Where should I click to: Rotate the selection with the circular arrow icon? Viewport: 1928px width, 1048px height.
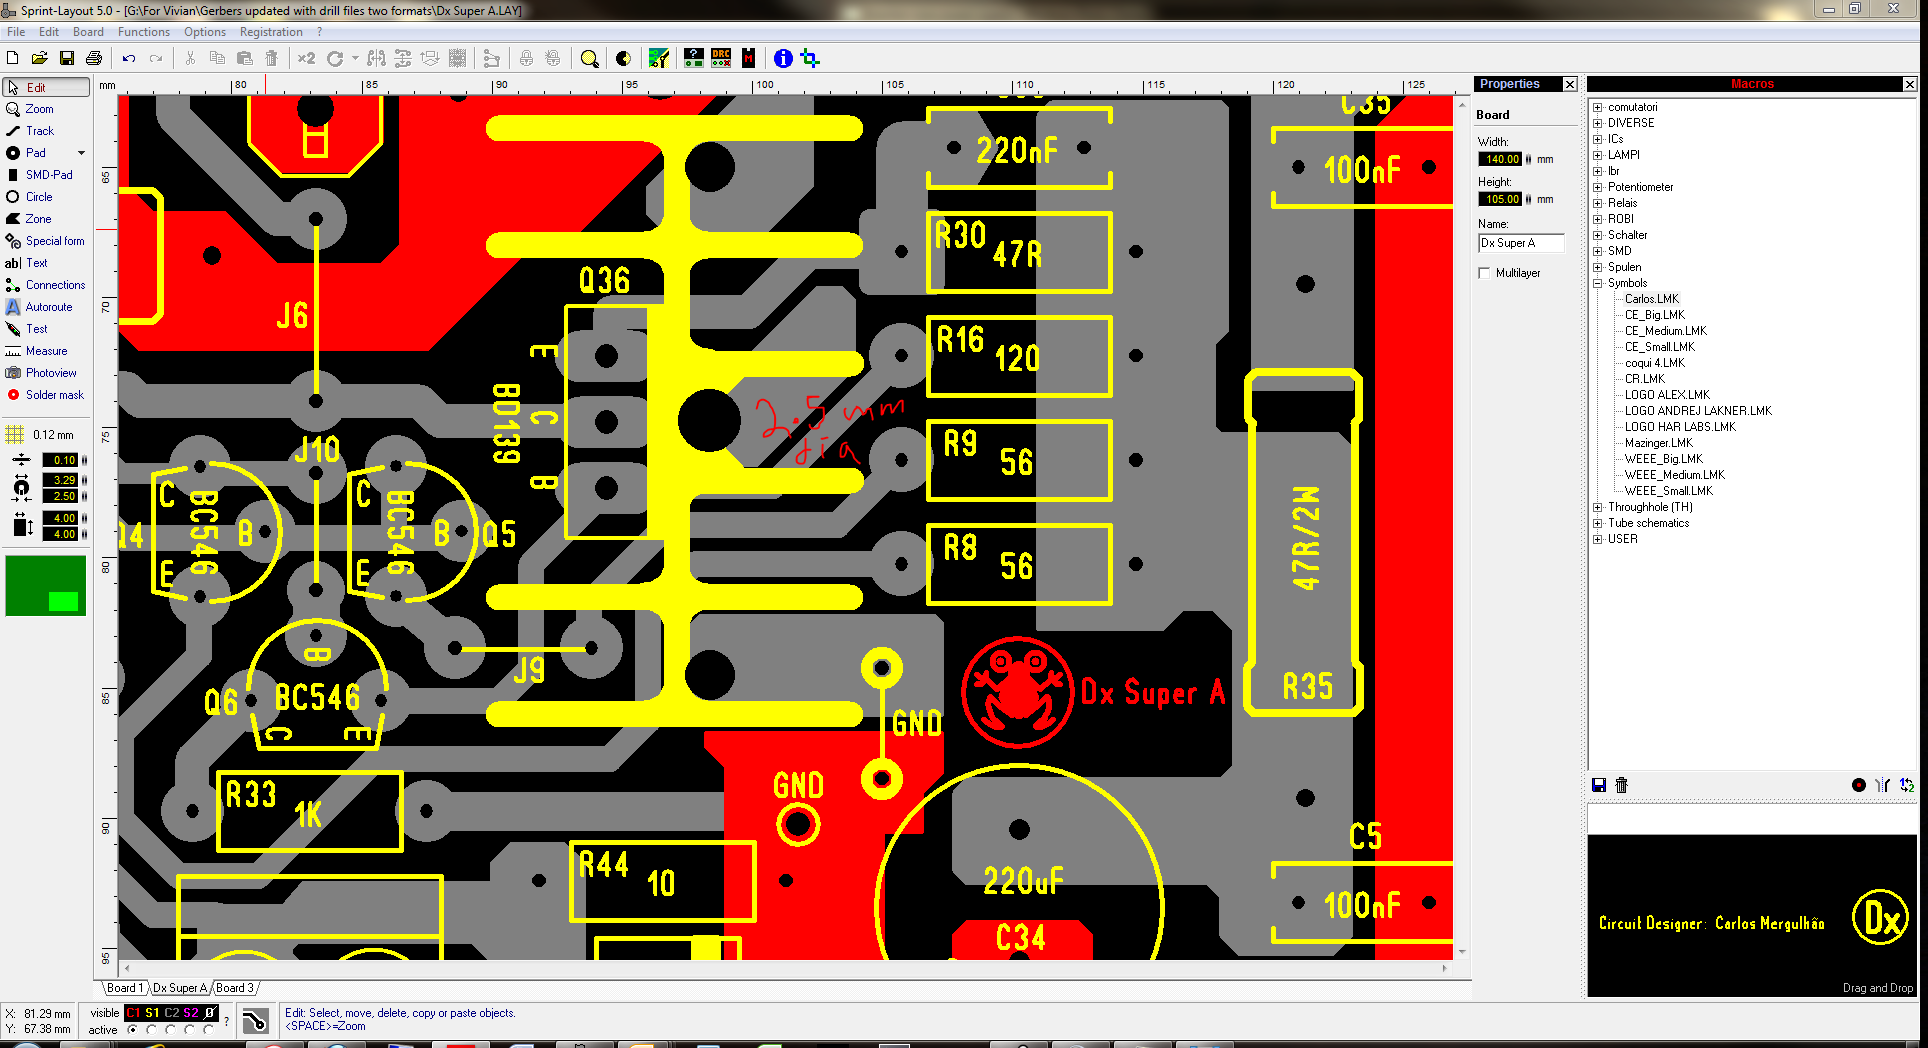(335, 58)
